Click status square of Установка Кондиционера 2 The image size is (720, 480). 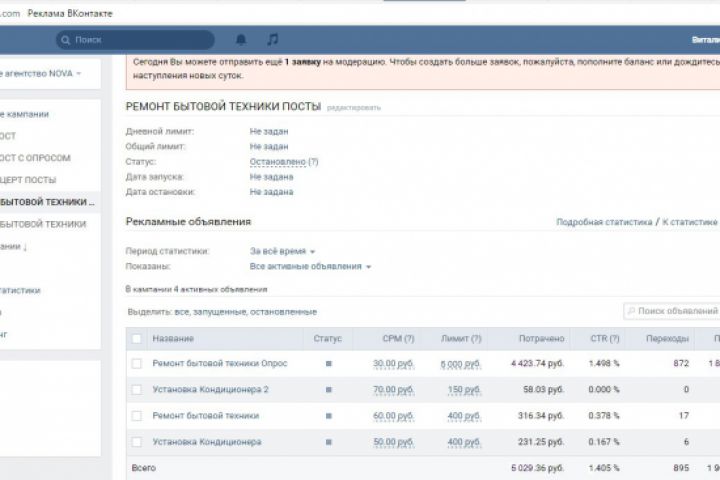(328, 389)
